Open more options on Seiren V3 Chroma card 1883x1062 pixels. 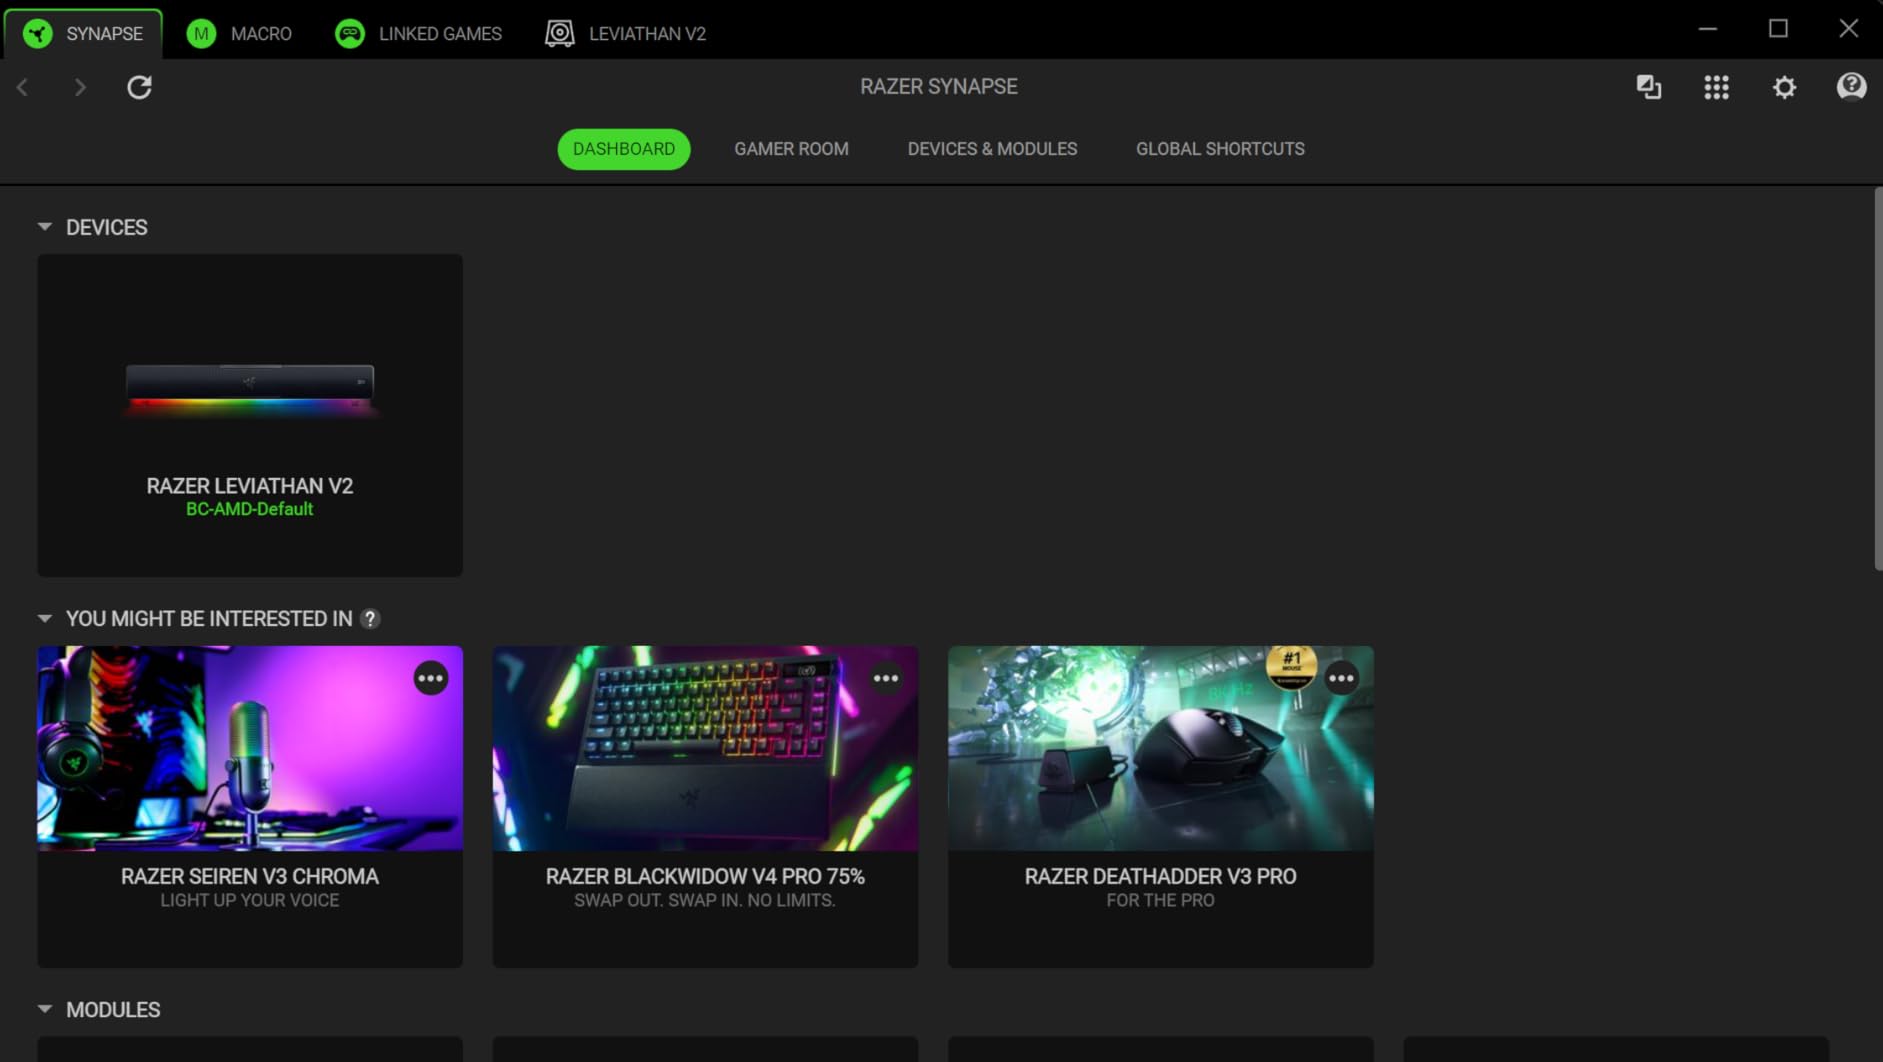431,678
